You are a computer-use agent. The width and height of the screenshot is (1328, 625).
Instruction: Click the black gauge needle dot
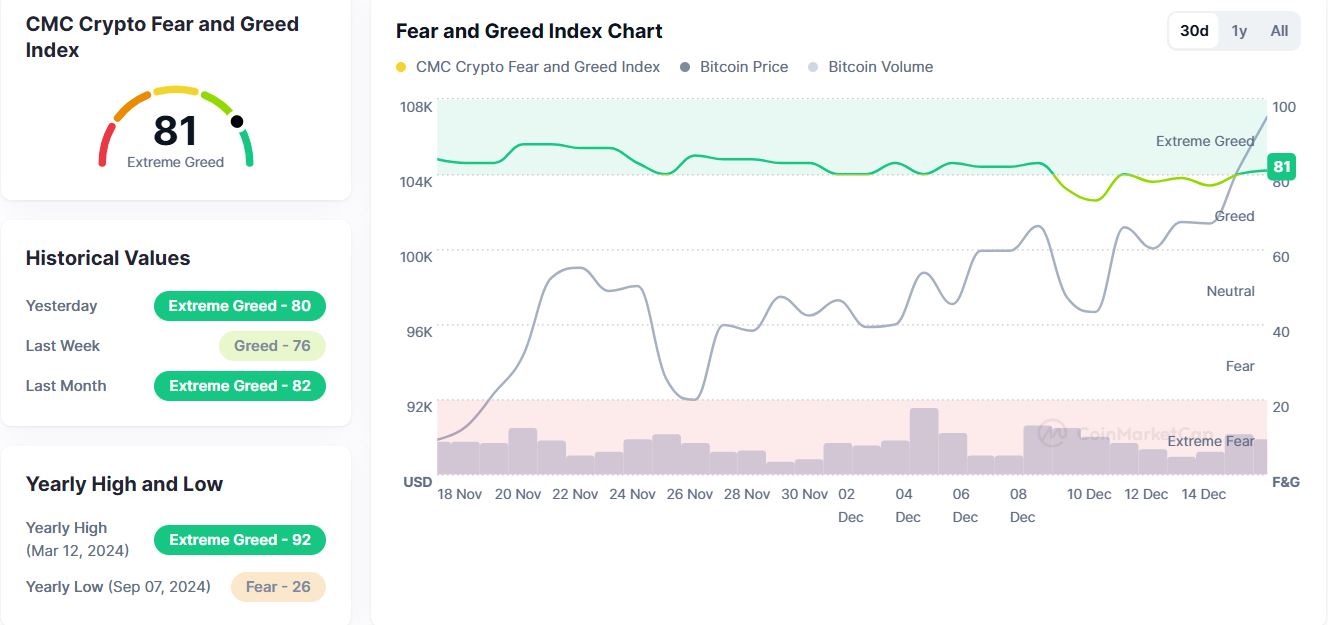click(x=237, y=122)
